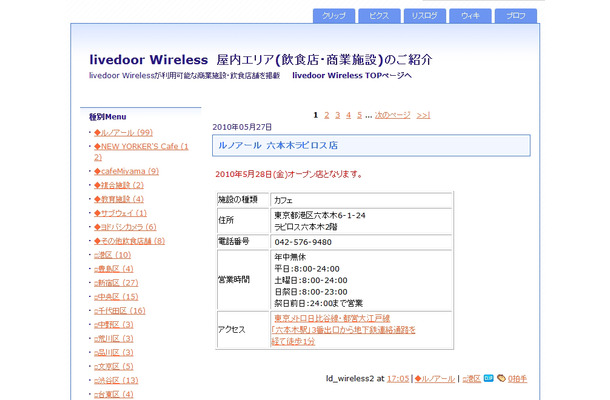This screenshot has height=400, width=610.
Task: Click the clapping hands icon in footer
Action: pos(501,378)
